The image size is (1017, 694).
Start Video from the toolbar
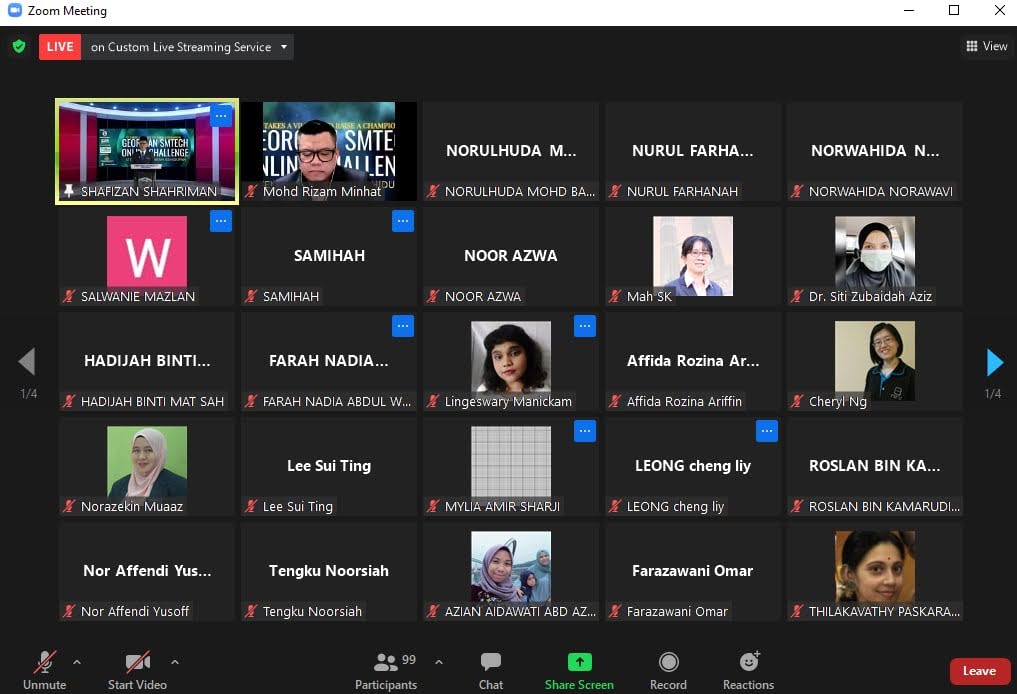click(137, 671)
